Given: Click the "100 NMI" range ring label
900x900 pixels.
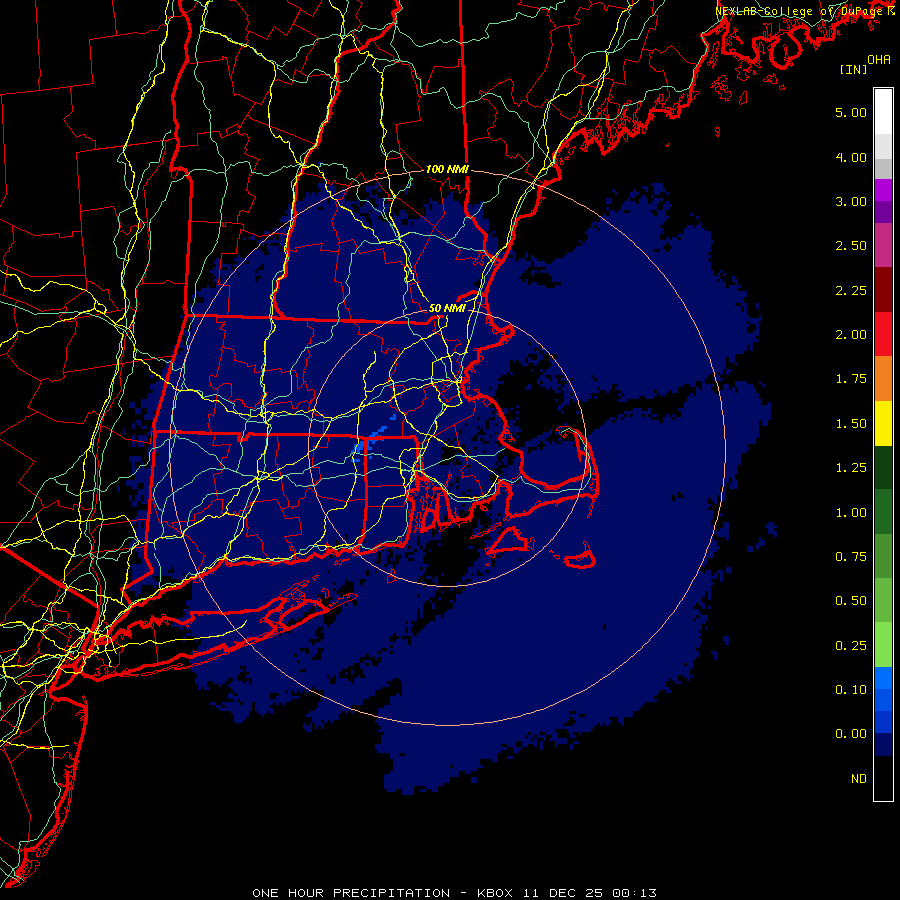Looking at the screenshot, I should point(447,169).
